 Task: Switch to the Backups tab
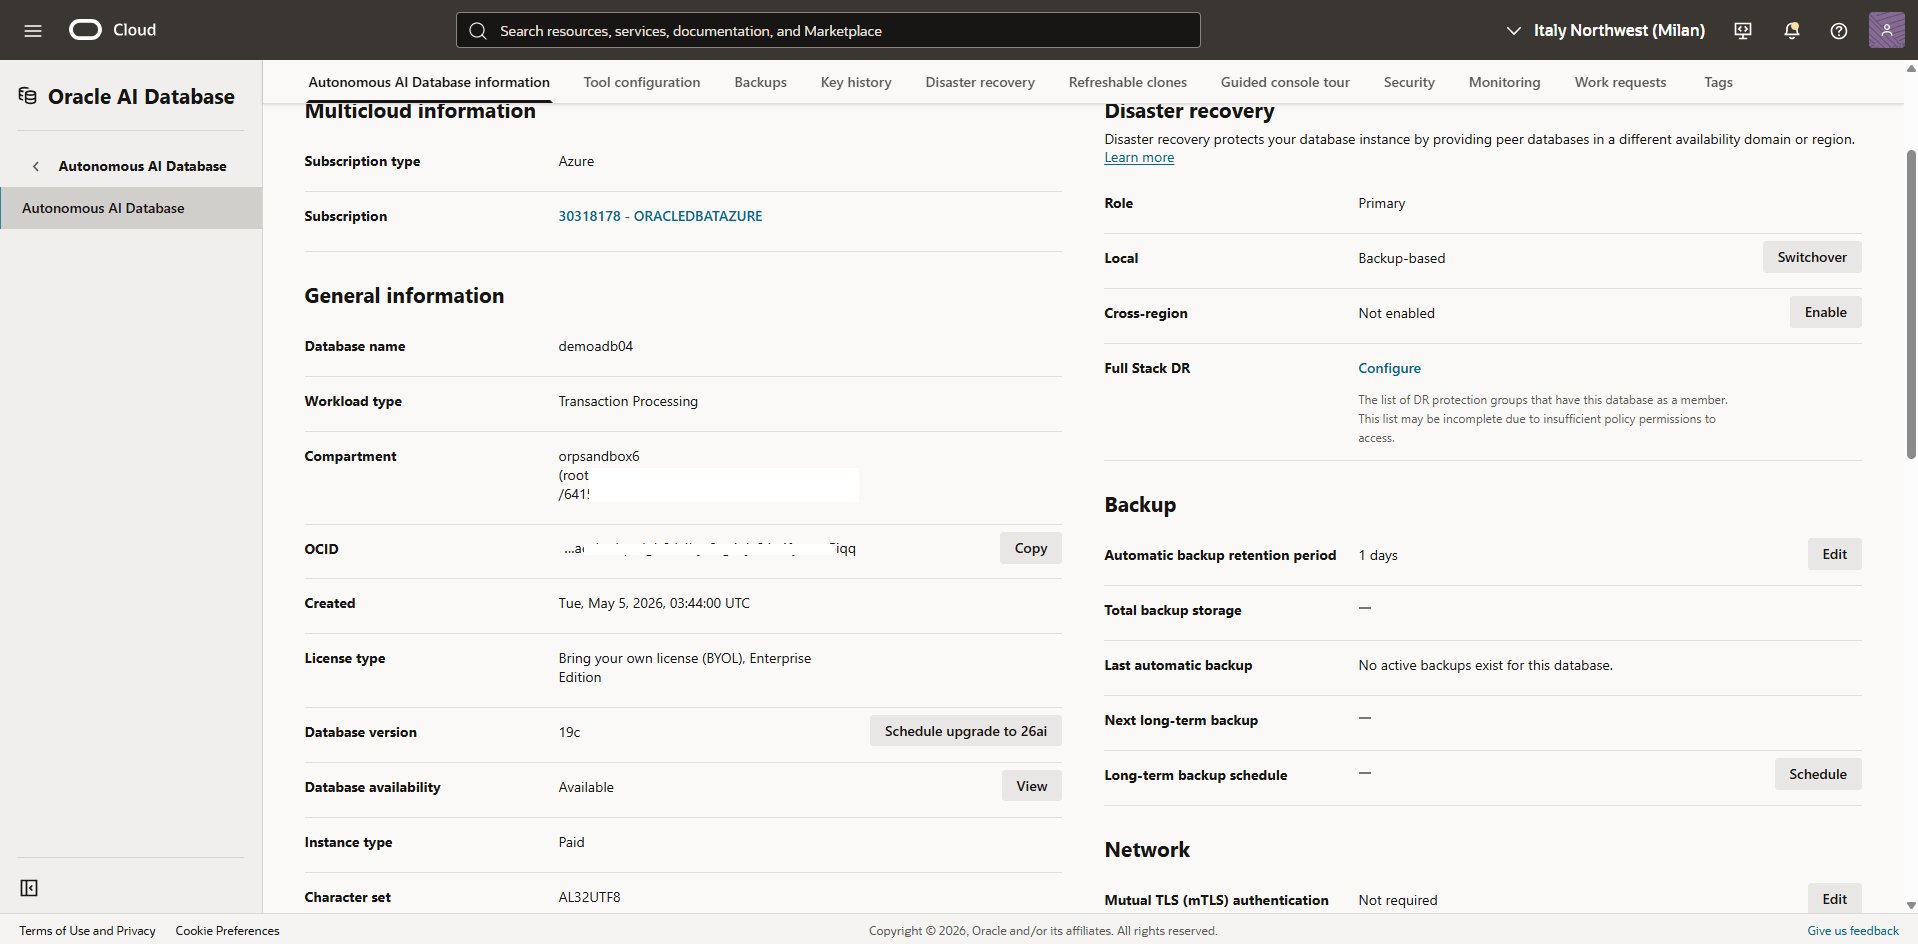760,82
